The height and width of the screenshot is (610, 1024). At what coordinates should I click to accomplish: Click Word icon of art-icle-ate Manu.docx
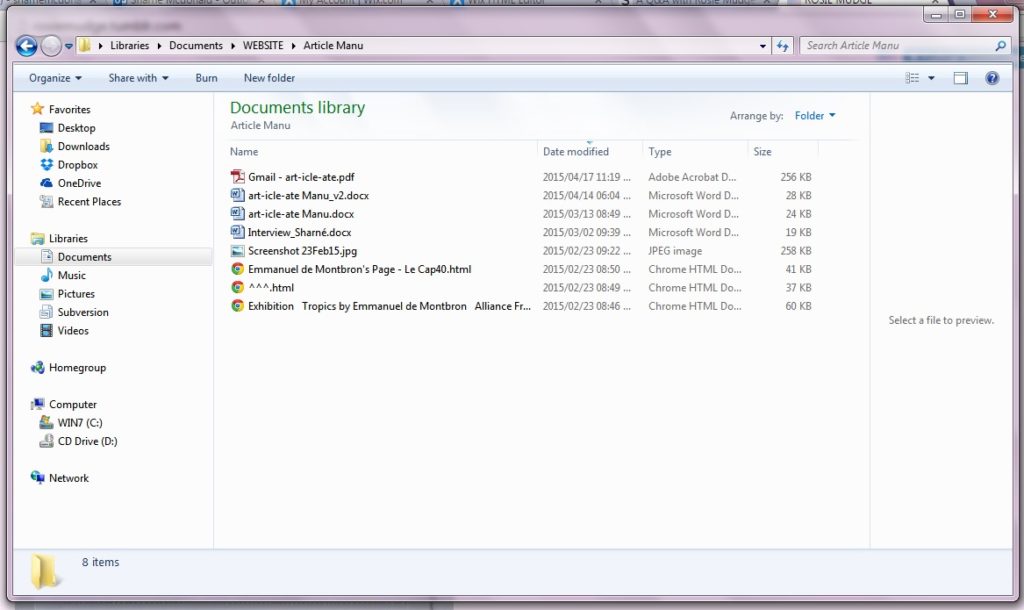238,214
